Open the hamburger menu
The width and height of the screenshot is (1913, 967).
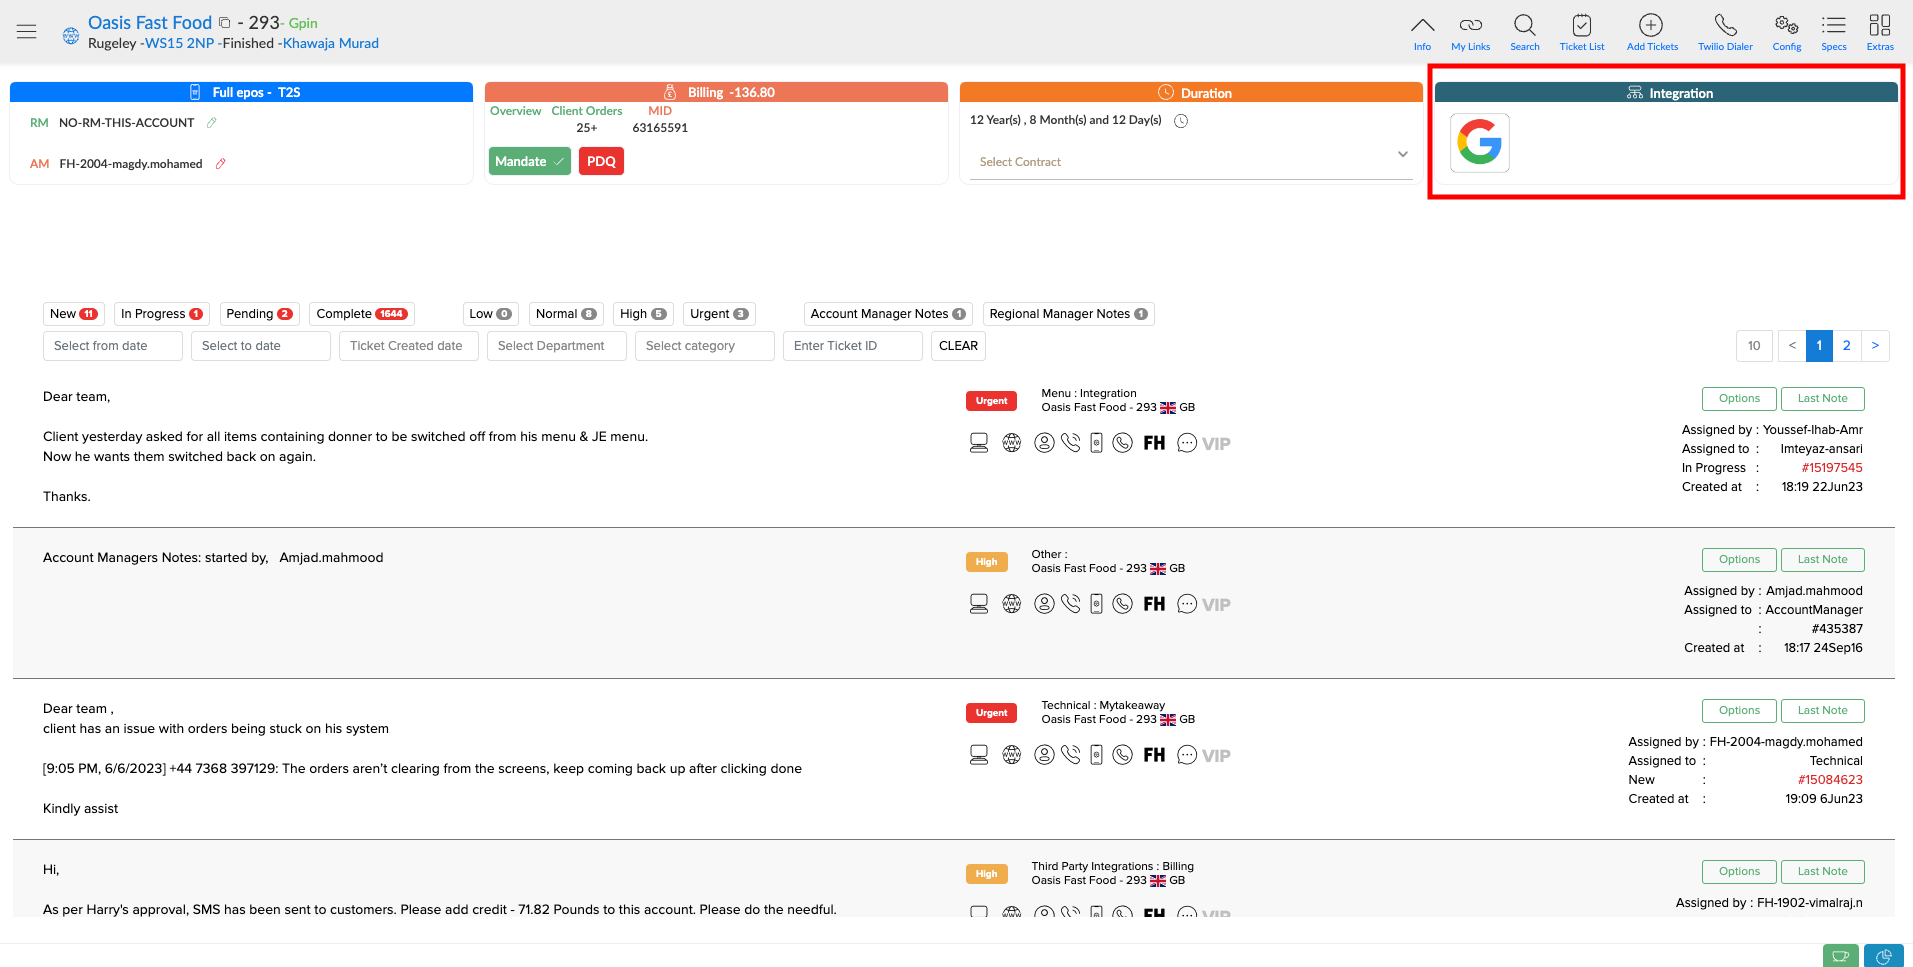[27, 32]
